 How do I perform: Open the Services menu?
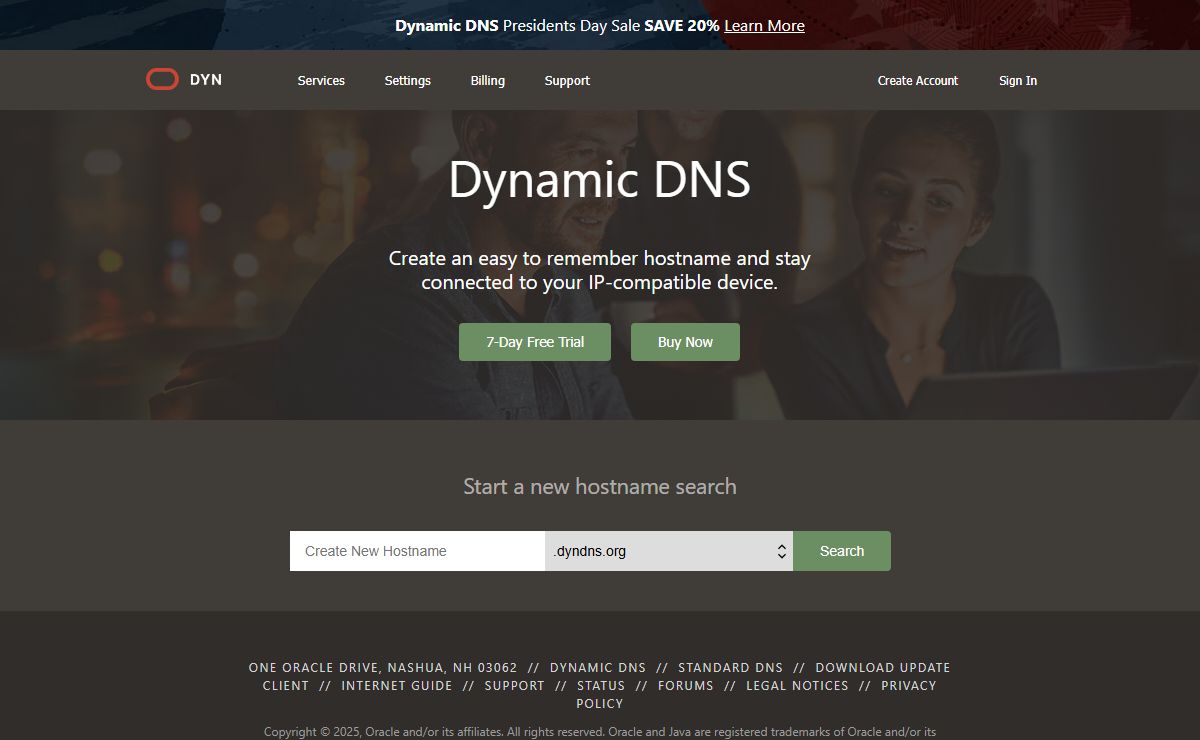(321, 81)
